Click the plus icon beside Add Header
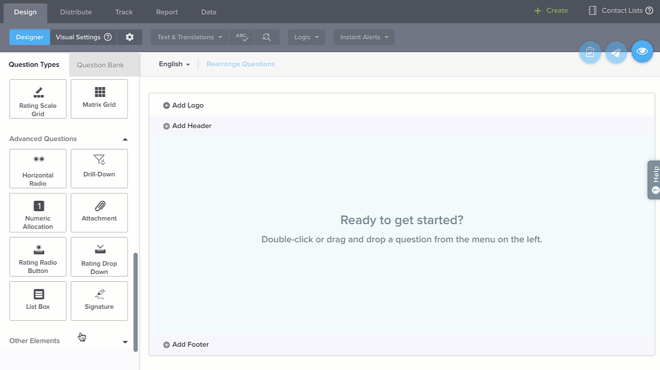 (x=166, y=126)
